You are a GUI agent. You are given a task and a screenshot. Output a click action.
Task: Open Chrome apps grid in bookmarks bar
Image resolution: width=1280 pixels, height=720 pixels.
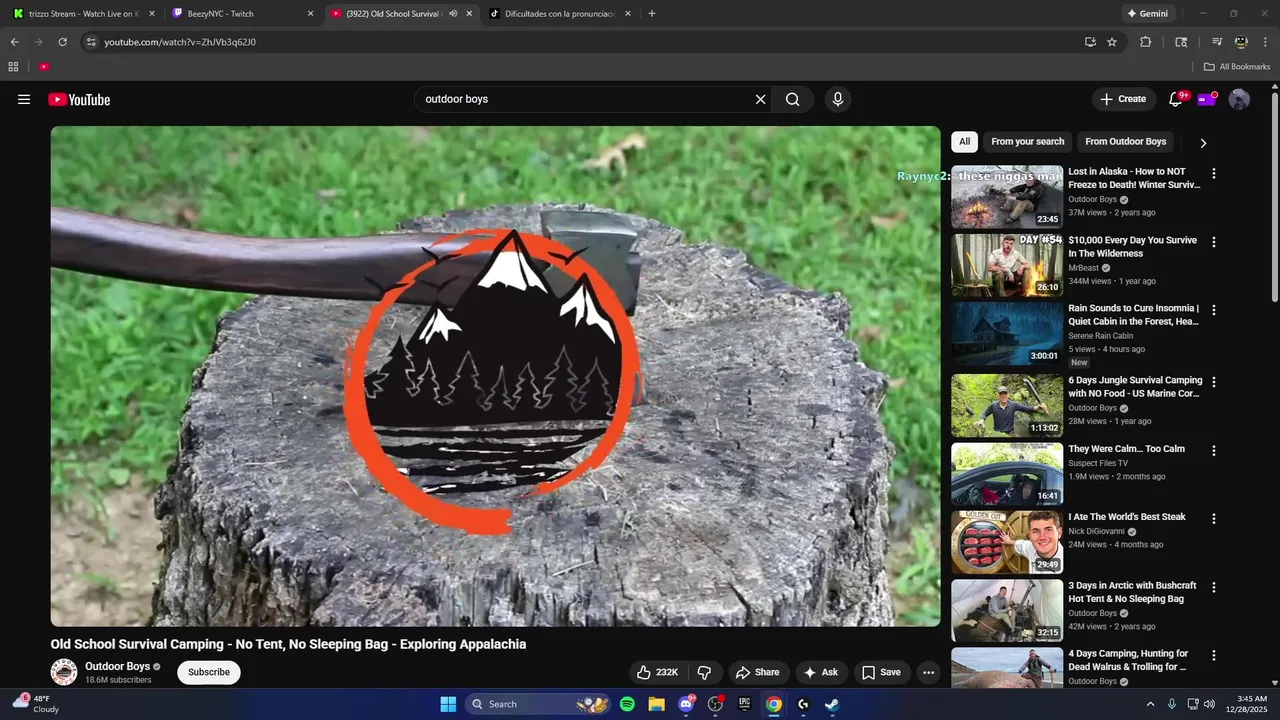[x=13, y=67]
